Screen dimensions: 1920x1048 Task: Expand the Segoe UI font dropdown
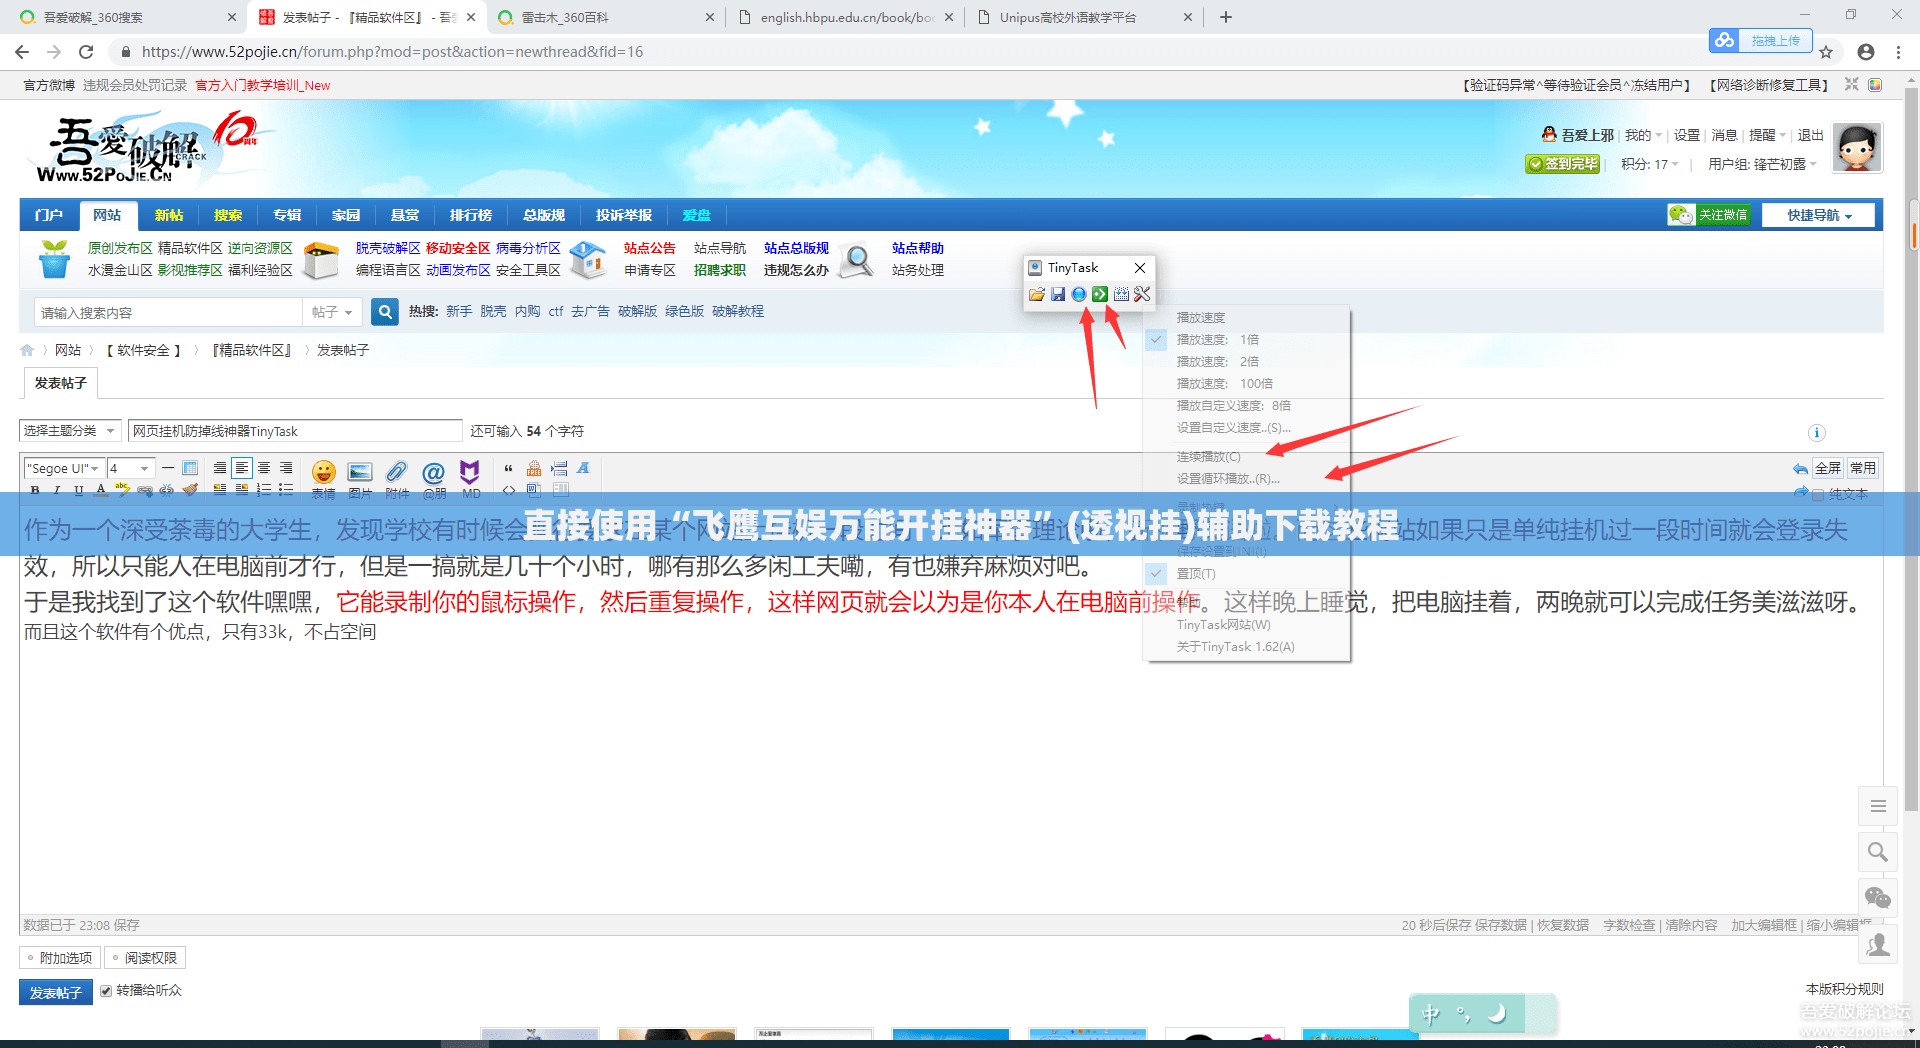click(63, 468)
